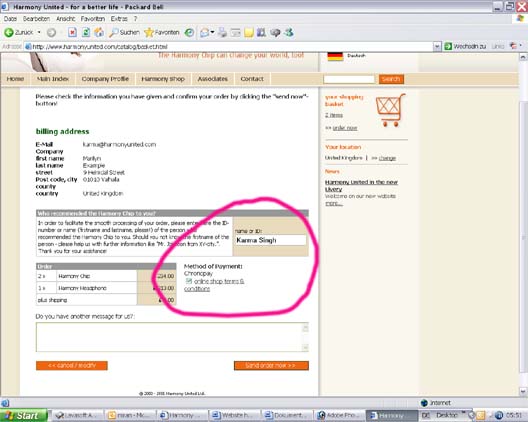Click the message box scroll up arrow

coord(305,327)
